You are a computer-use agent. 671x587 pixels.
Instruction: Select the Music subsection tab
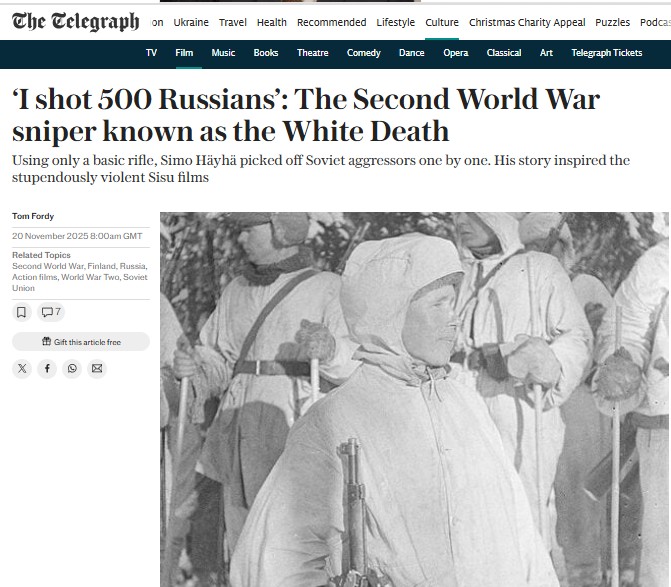[223, 53]
